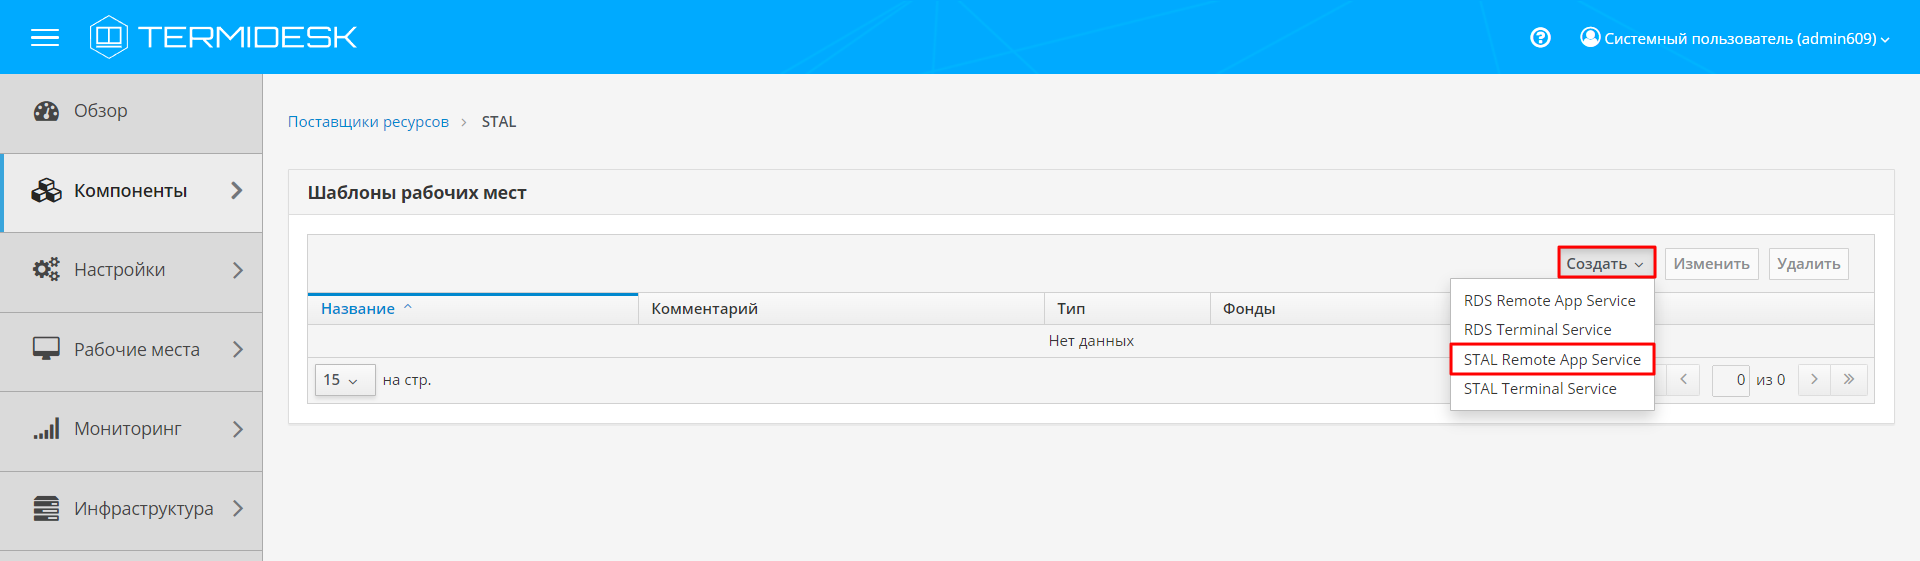
Task: Go to previous page arrow
Action: coord(1683,379)
